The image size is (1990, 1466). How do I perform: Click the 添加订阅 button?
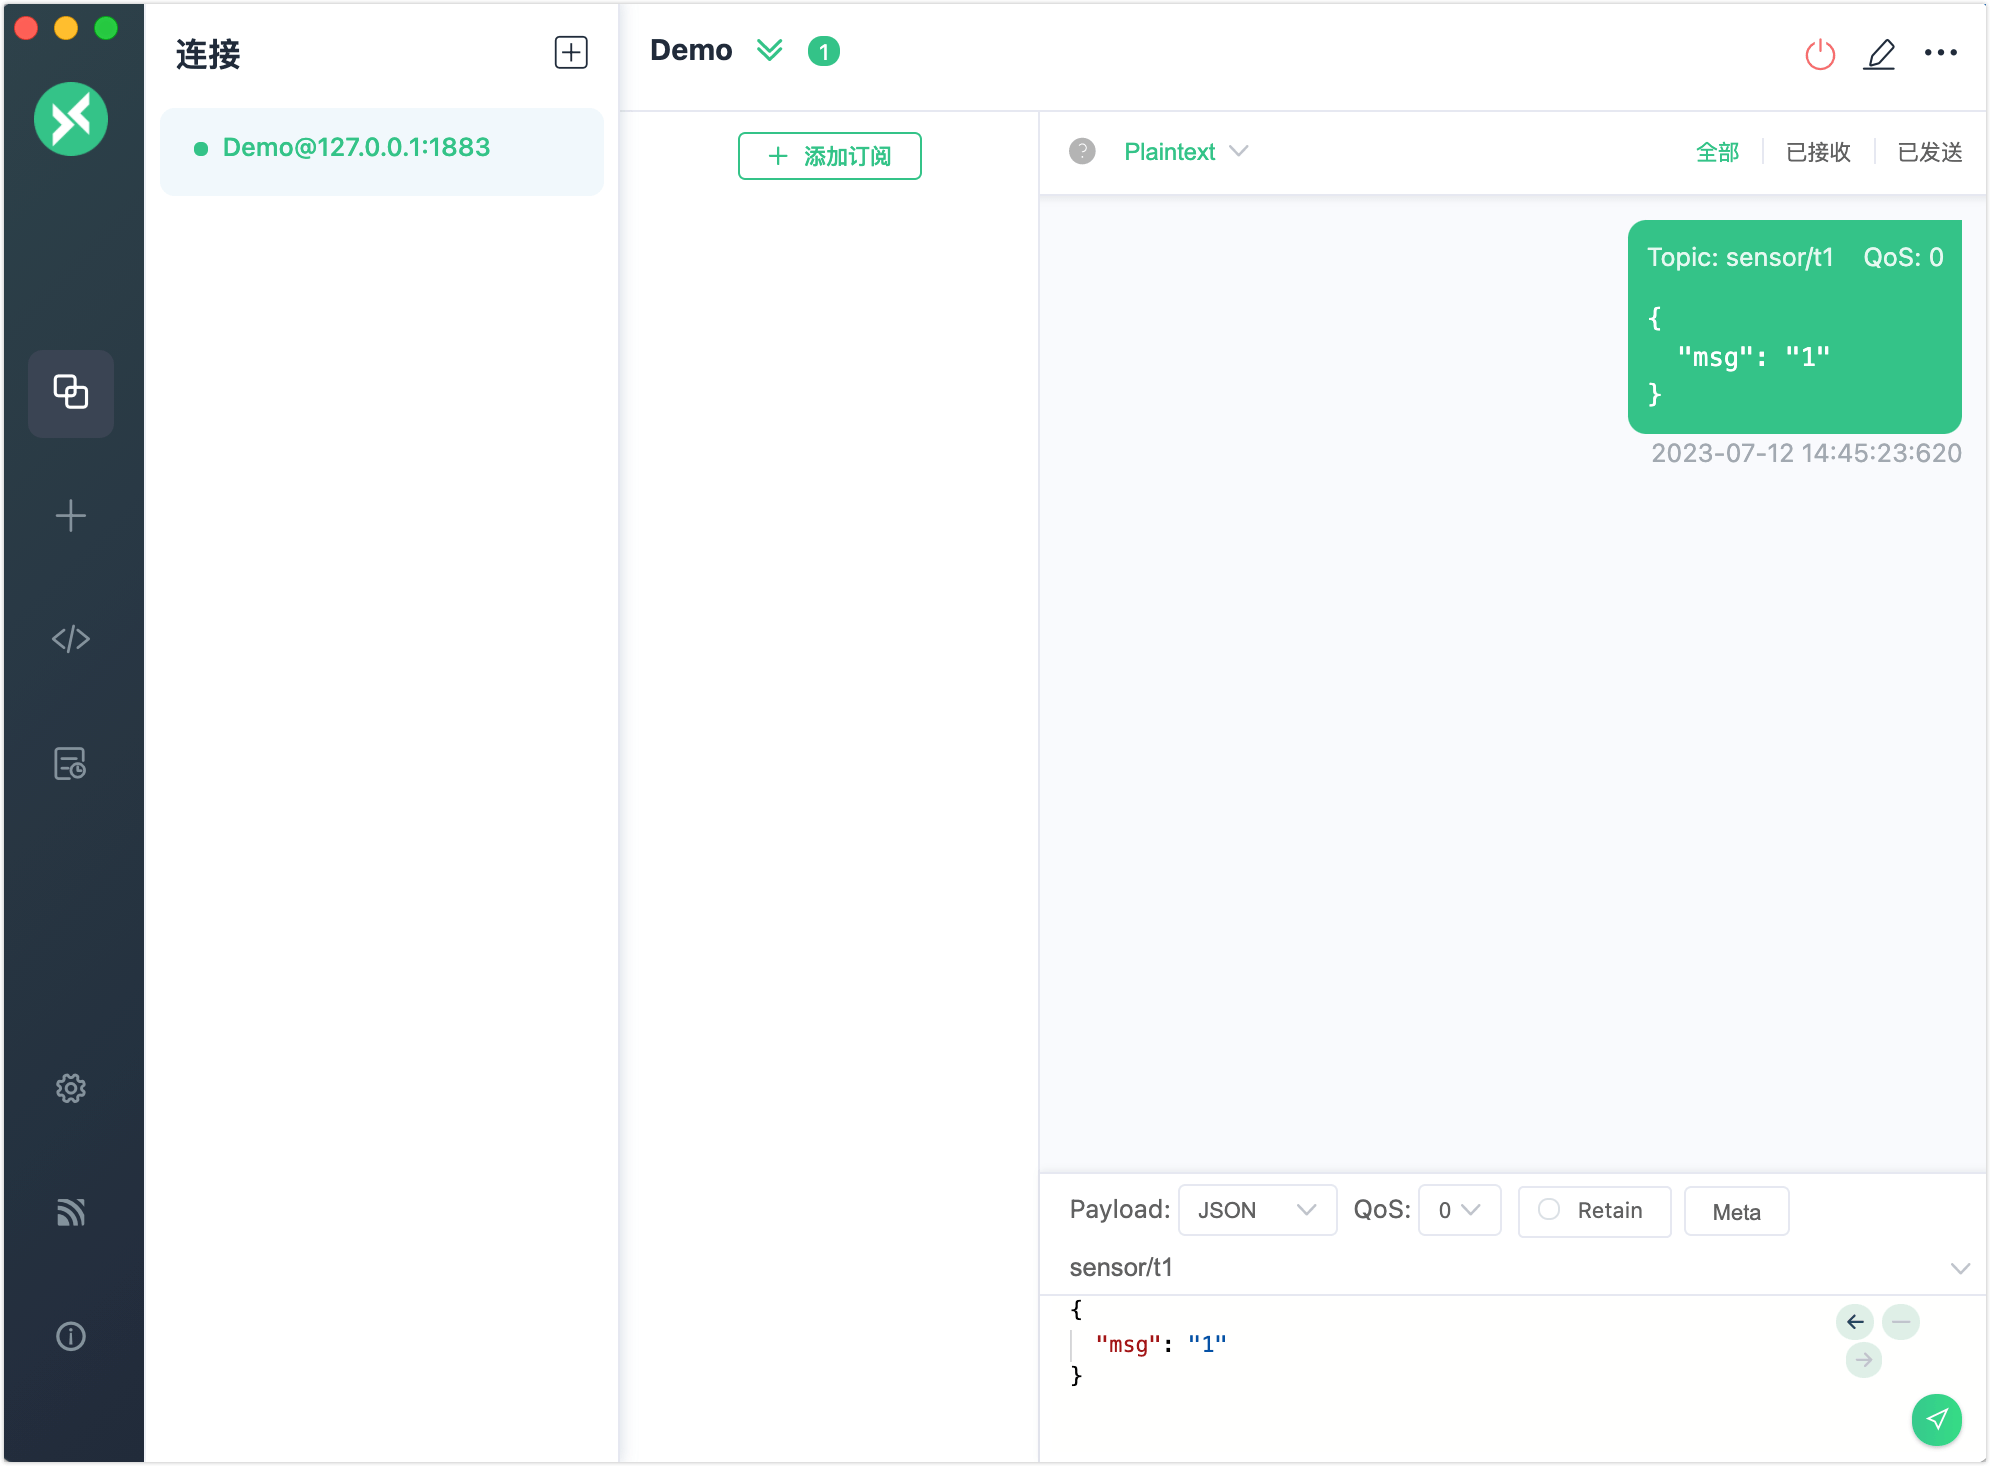point(829,156)
